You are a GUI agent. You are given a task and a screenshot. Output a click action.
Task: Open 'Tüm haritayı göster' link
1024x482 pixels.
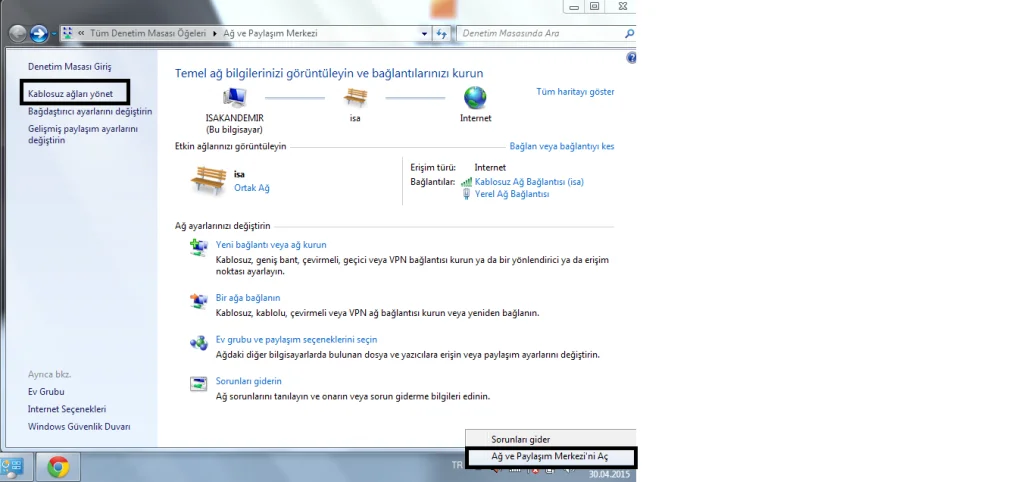pyautogui.click(x=575, y=92)
